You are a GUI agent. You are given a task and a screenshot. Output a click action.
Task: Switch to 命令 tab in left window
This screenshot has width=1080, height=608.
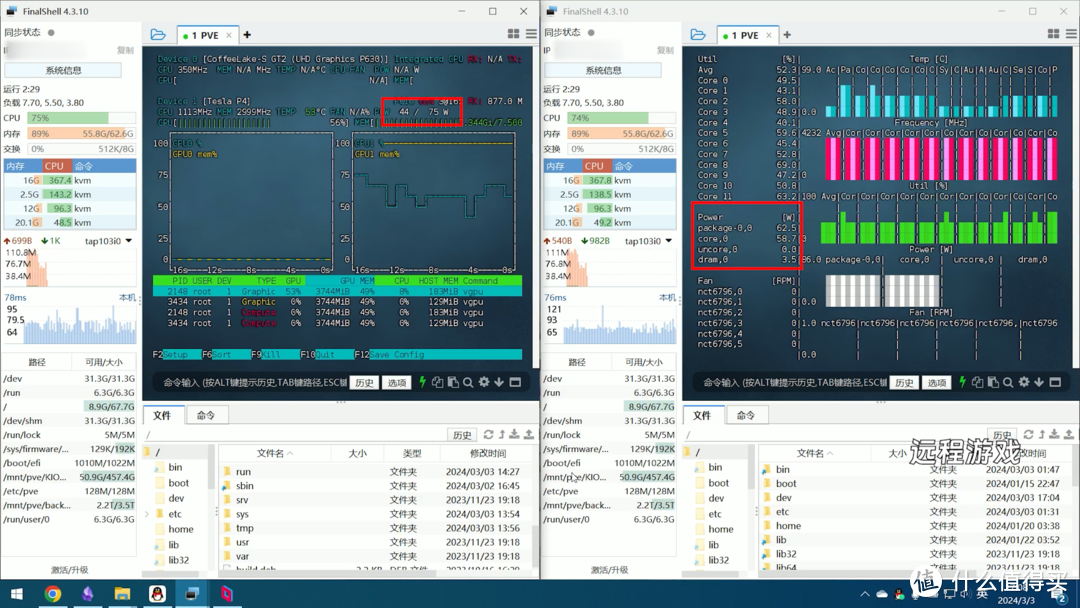point(206,415)
